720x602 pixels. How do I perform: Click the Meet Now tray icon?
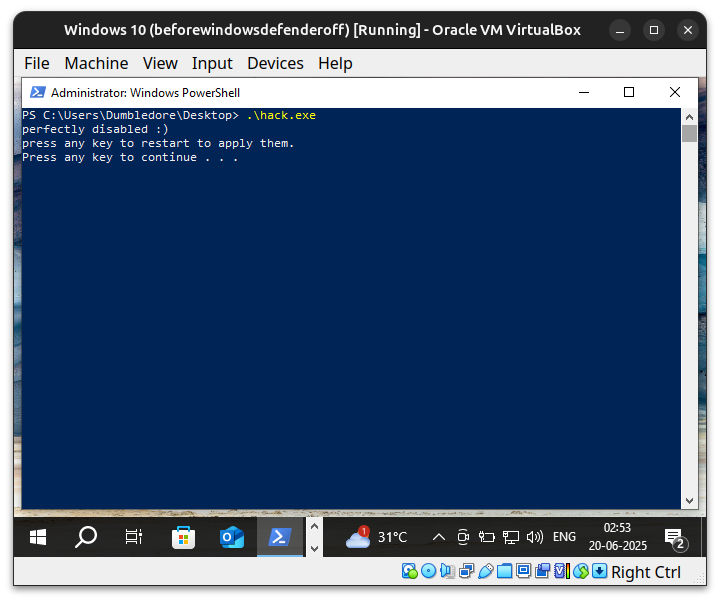click(463, 537)
